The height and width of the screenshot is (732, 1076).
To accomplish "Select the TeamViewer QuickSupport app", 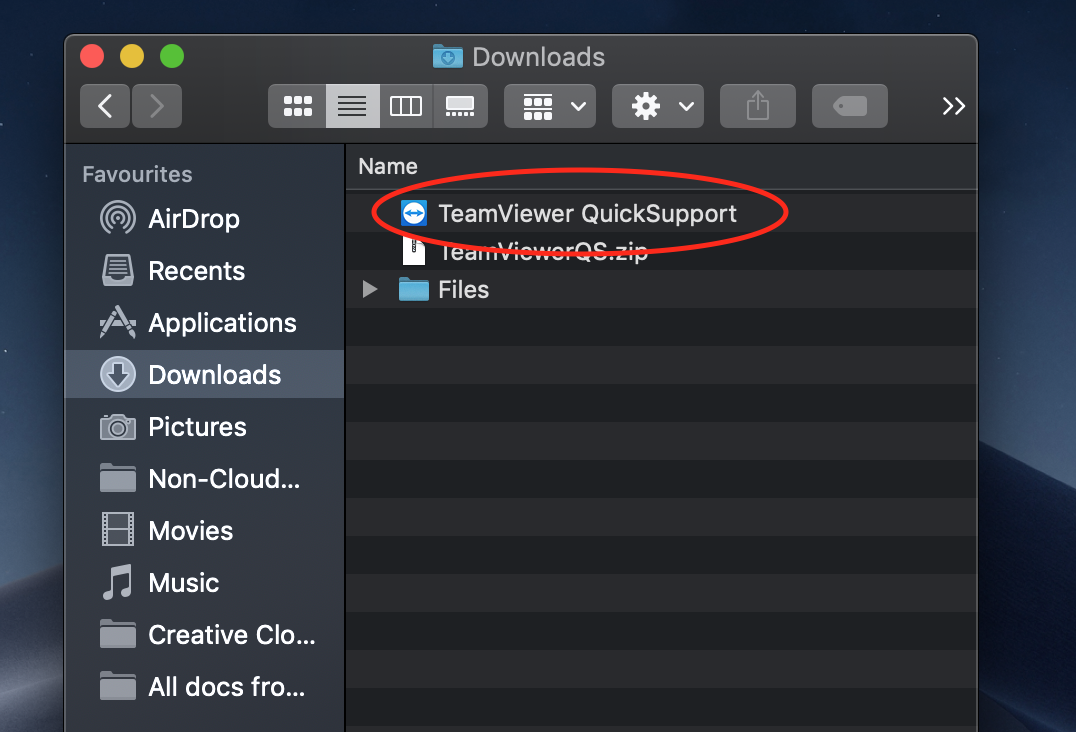I will [587, 213].
